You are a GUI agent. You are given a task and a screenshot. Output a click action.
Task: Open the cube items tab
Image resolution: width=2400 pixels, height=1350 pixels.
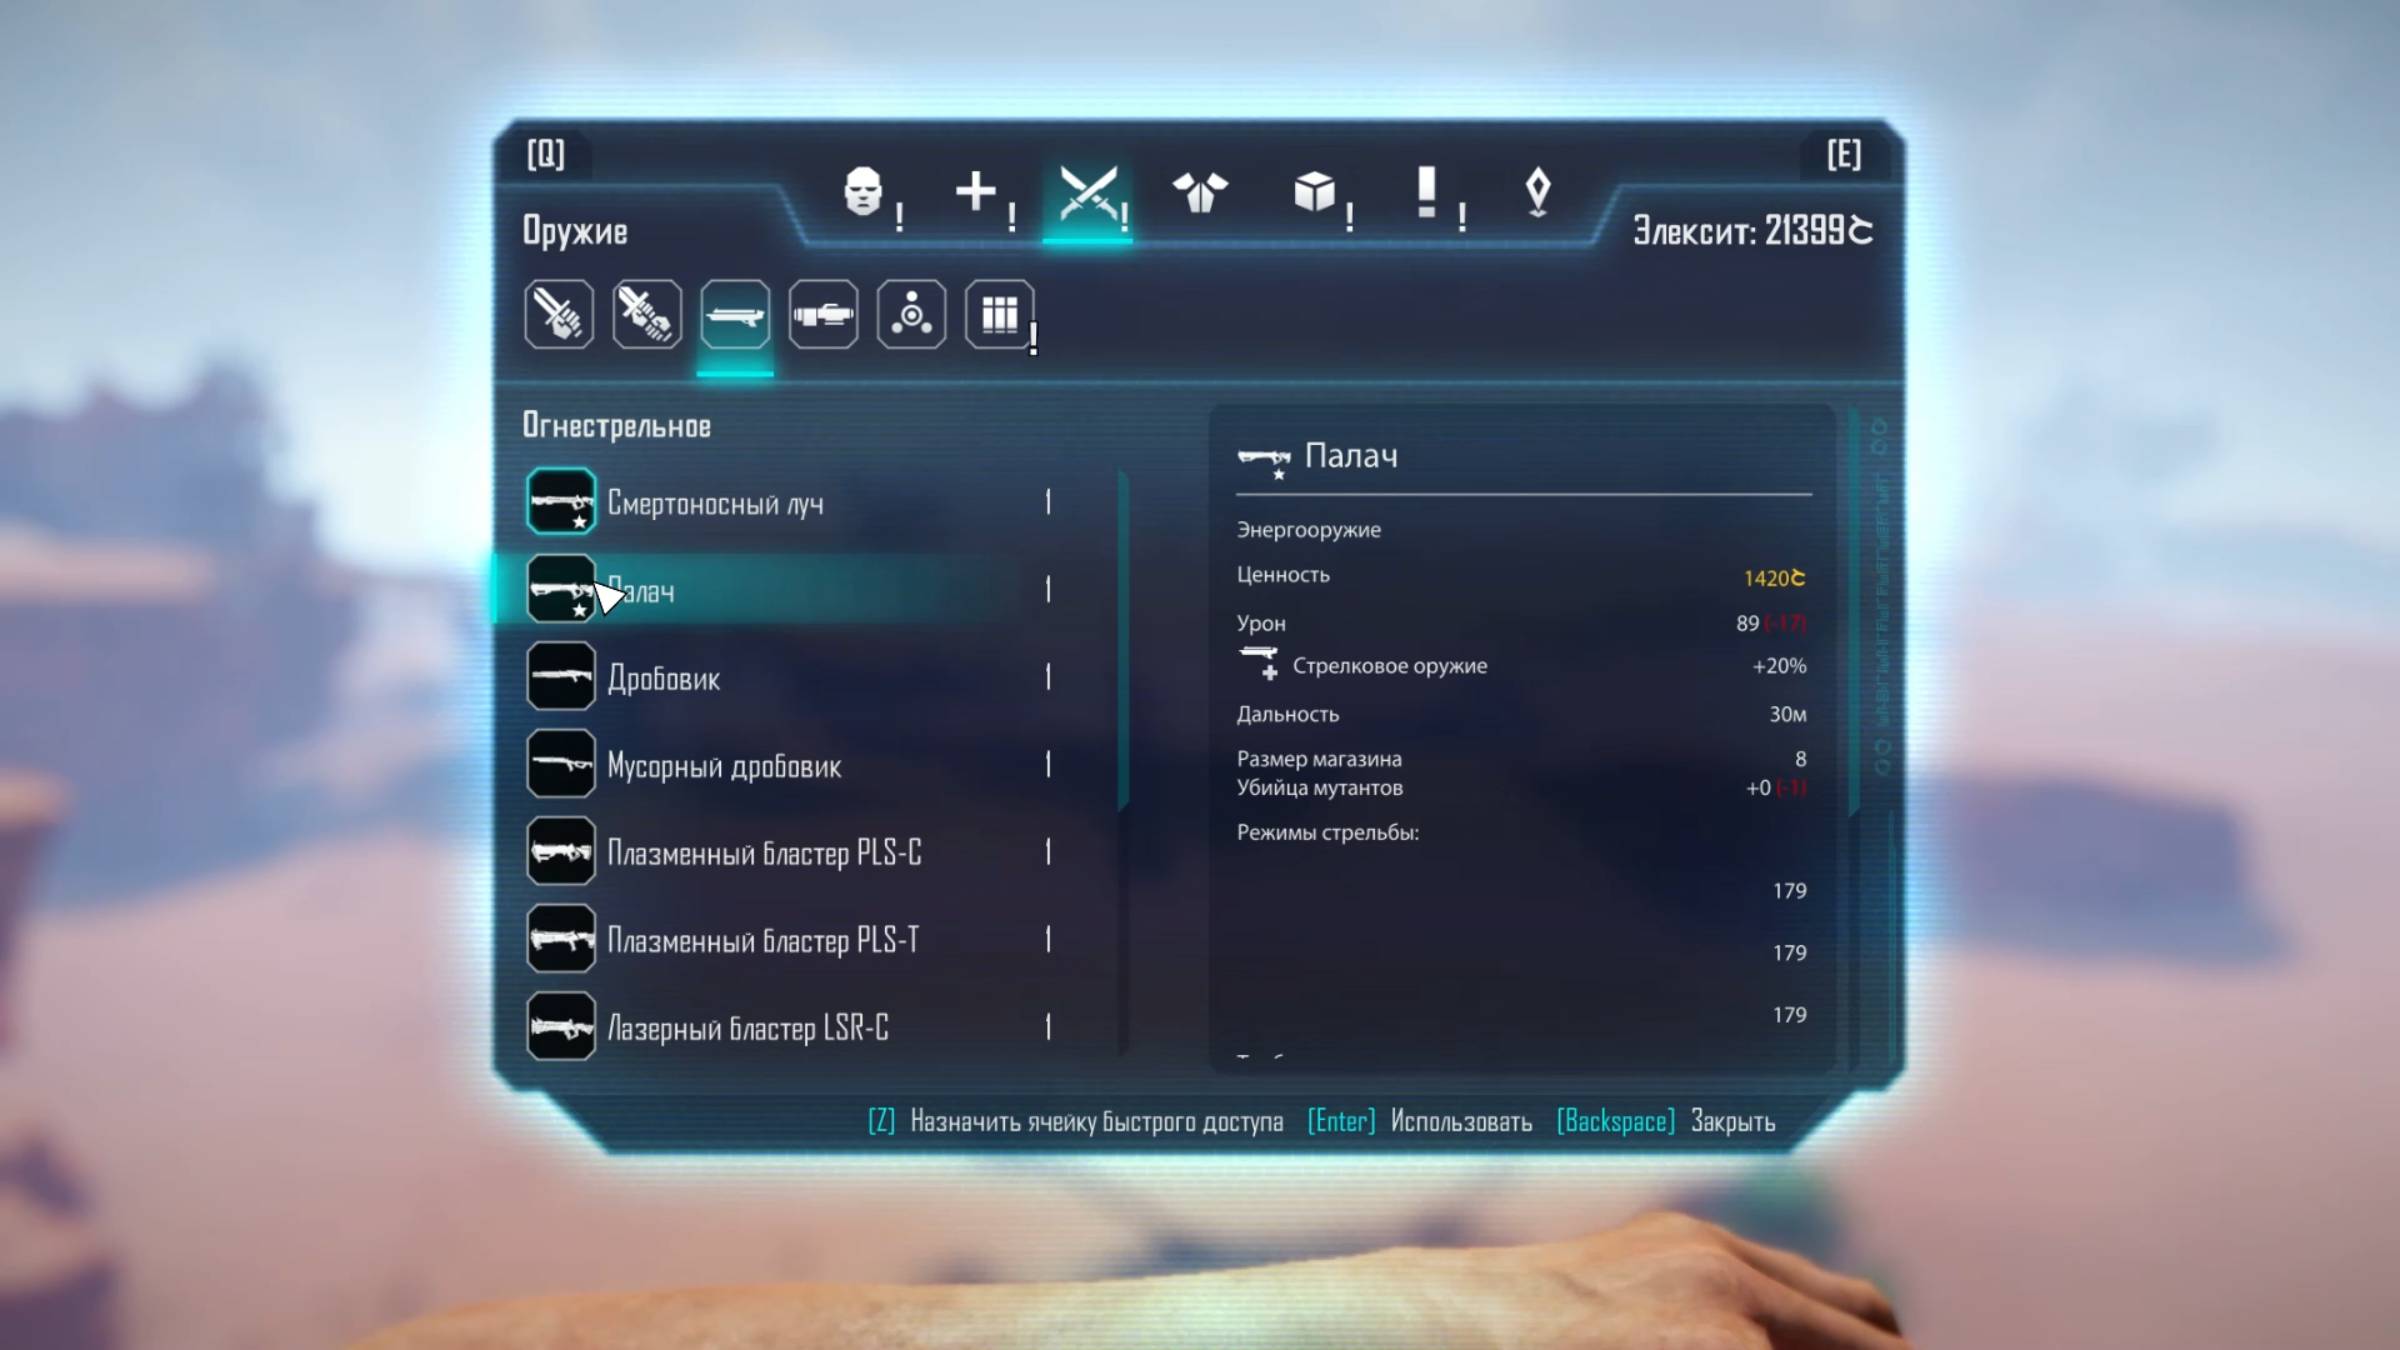click(x=1314, y=191)
